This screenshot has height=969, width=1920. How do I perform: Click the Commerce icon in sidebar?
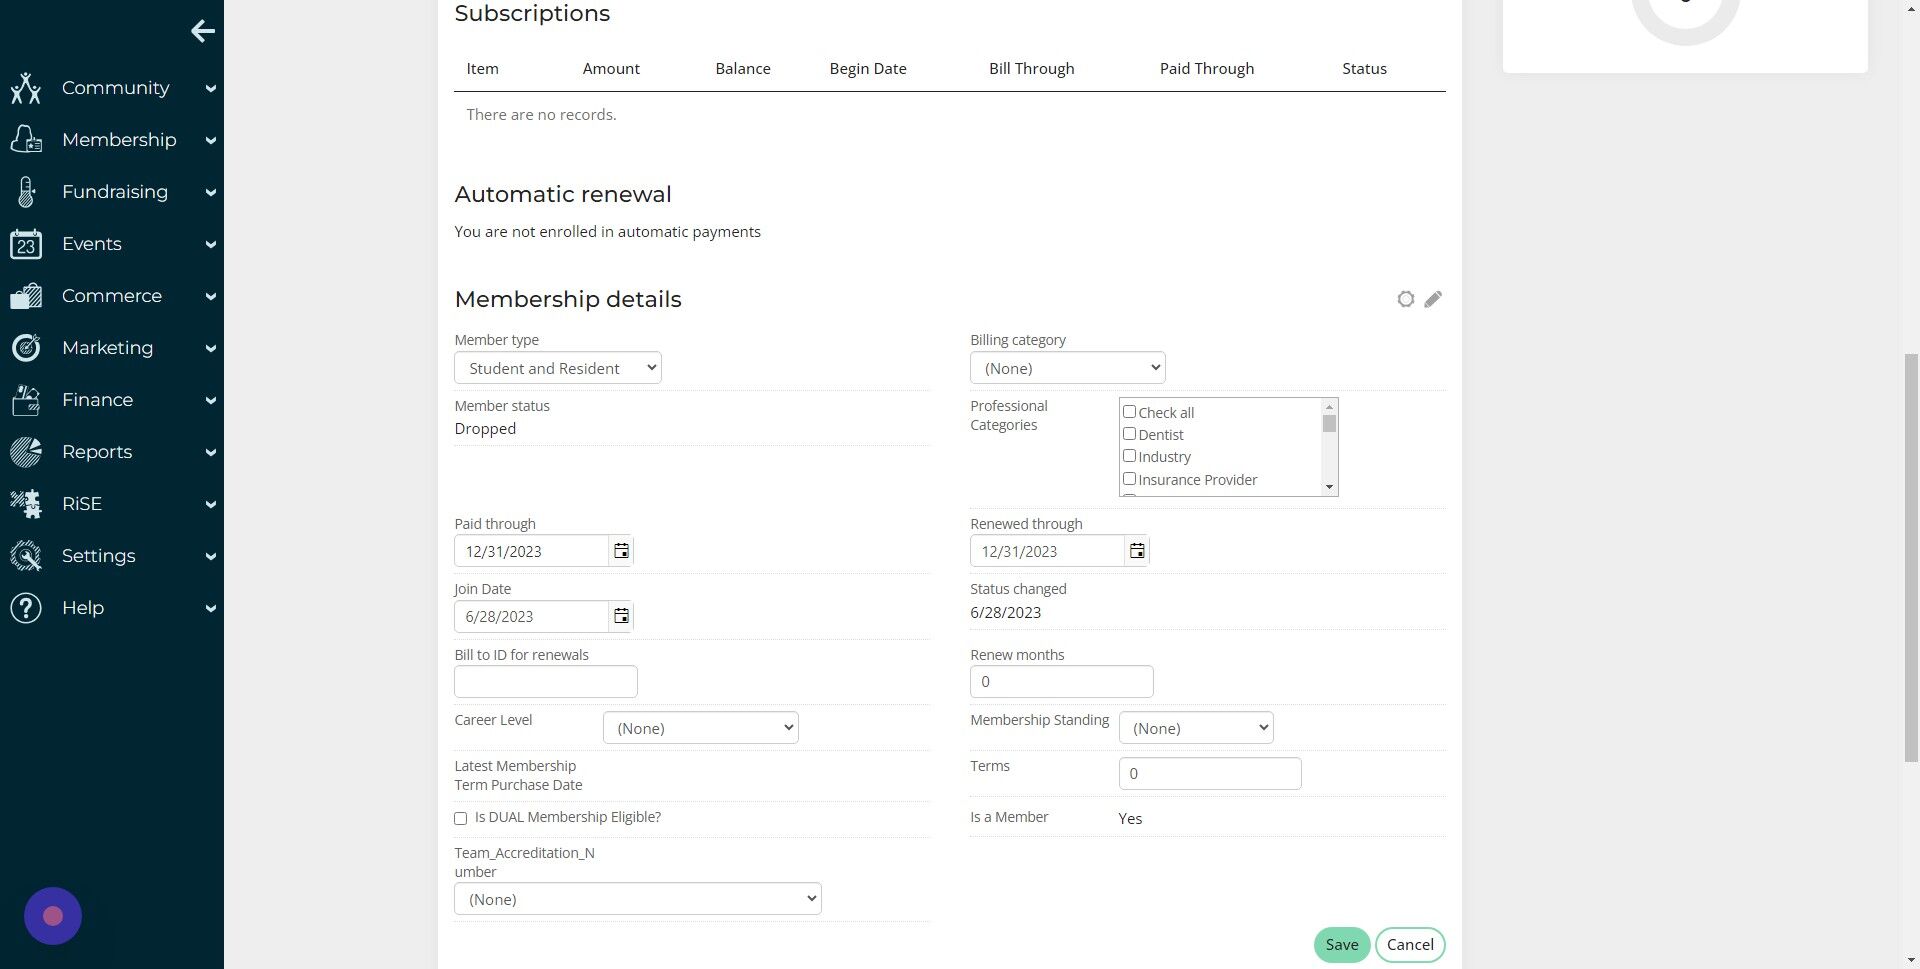26,296
